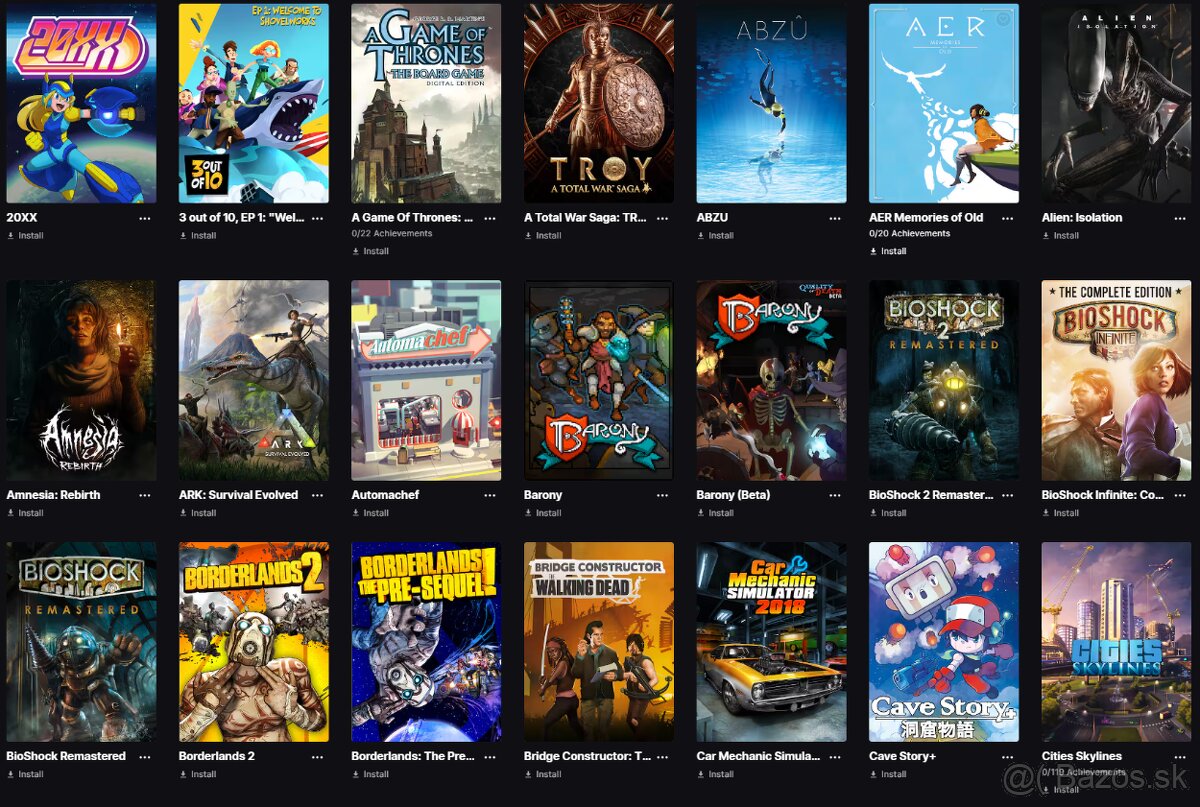Open the options menu for Car Mechanic Simulator 2018

(836, 756)
